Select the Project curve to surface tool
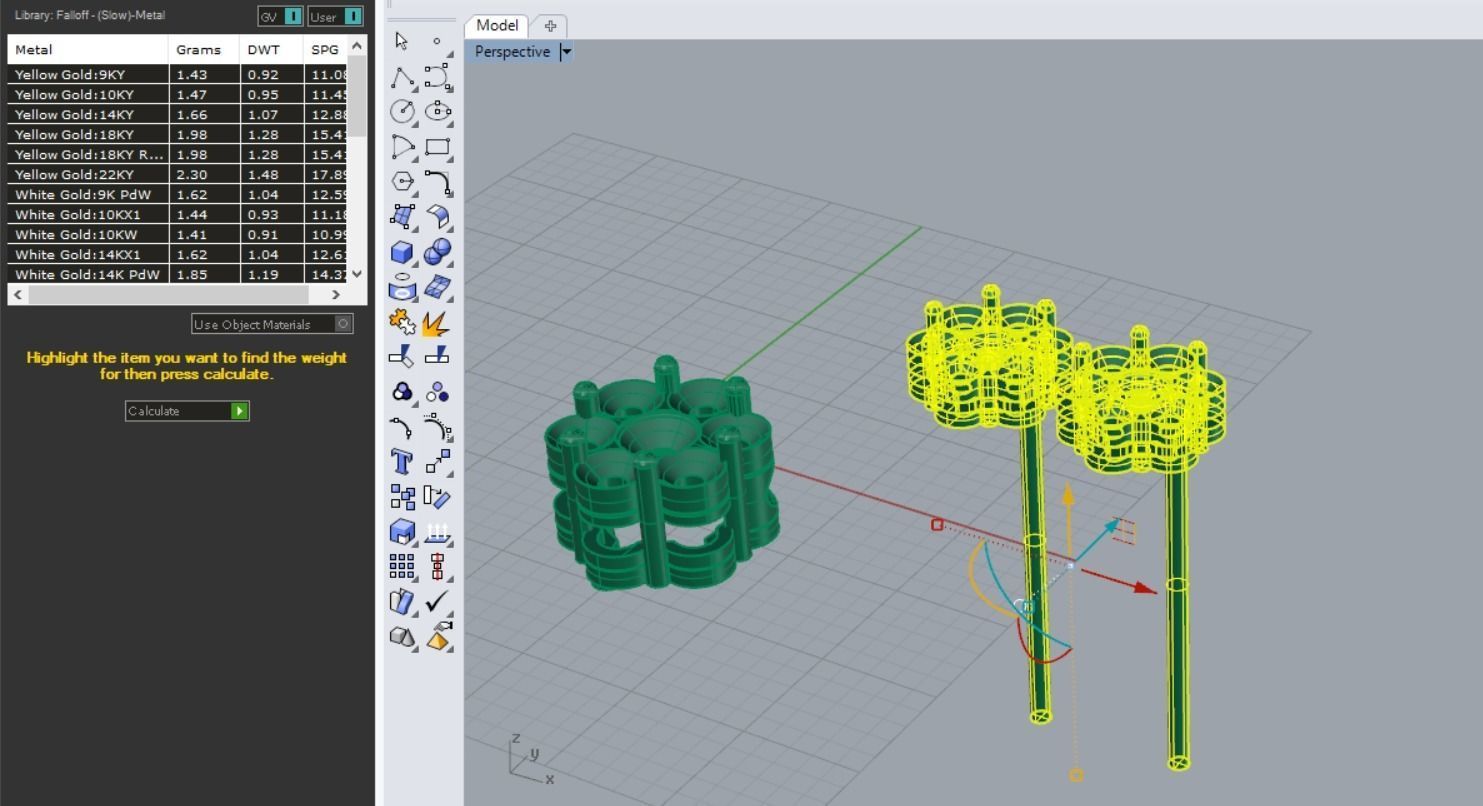This screenshot has height=806, width=1483. [402, 287]
